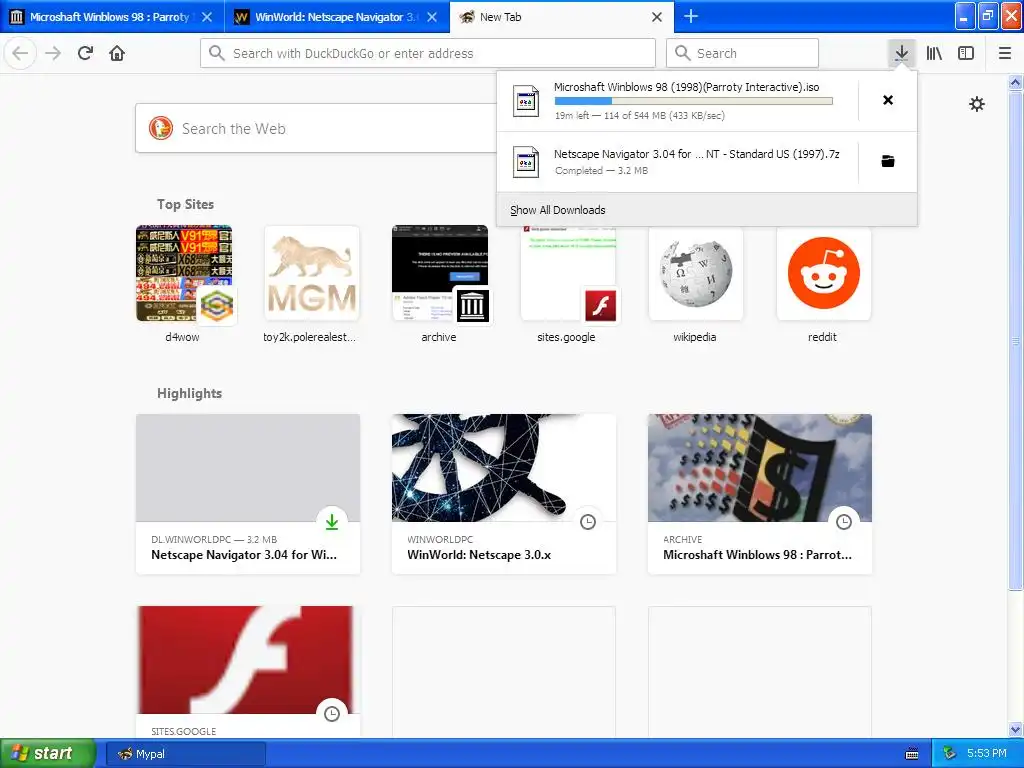This screenshot has width=1024, height=768.
Task: Click the page vertical scrollbar
Action: pos(1015,340)
